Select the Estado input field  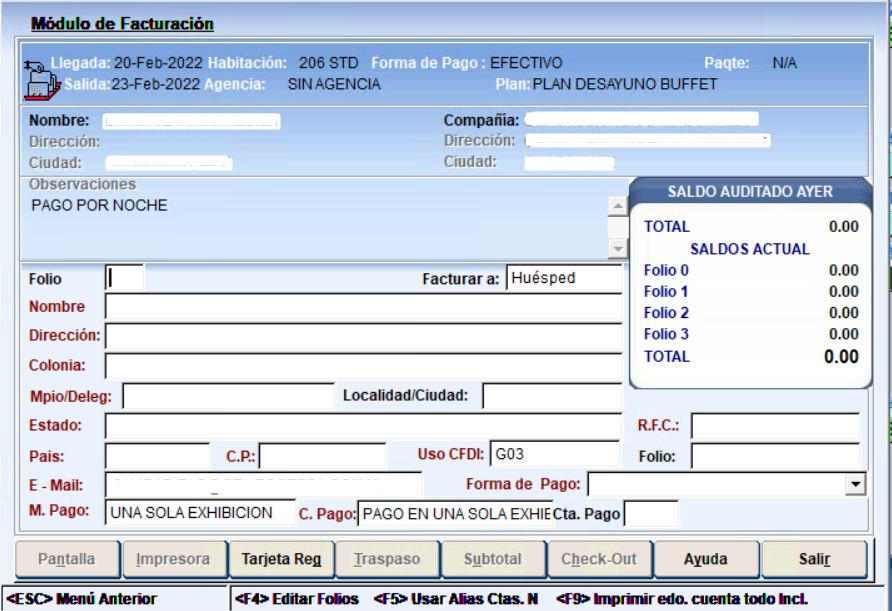tap(364, 426)
